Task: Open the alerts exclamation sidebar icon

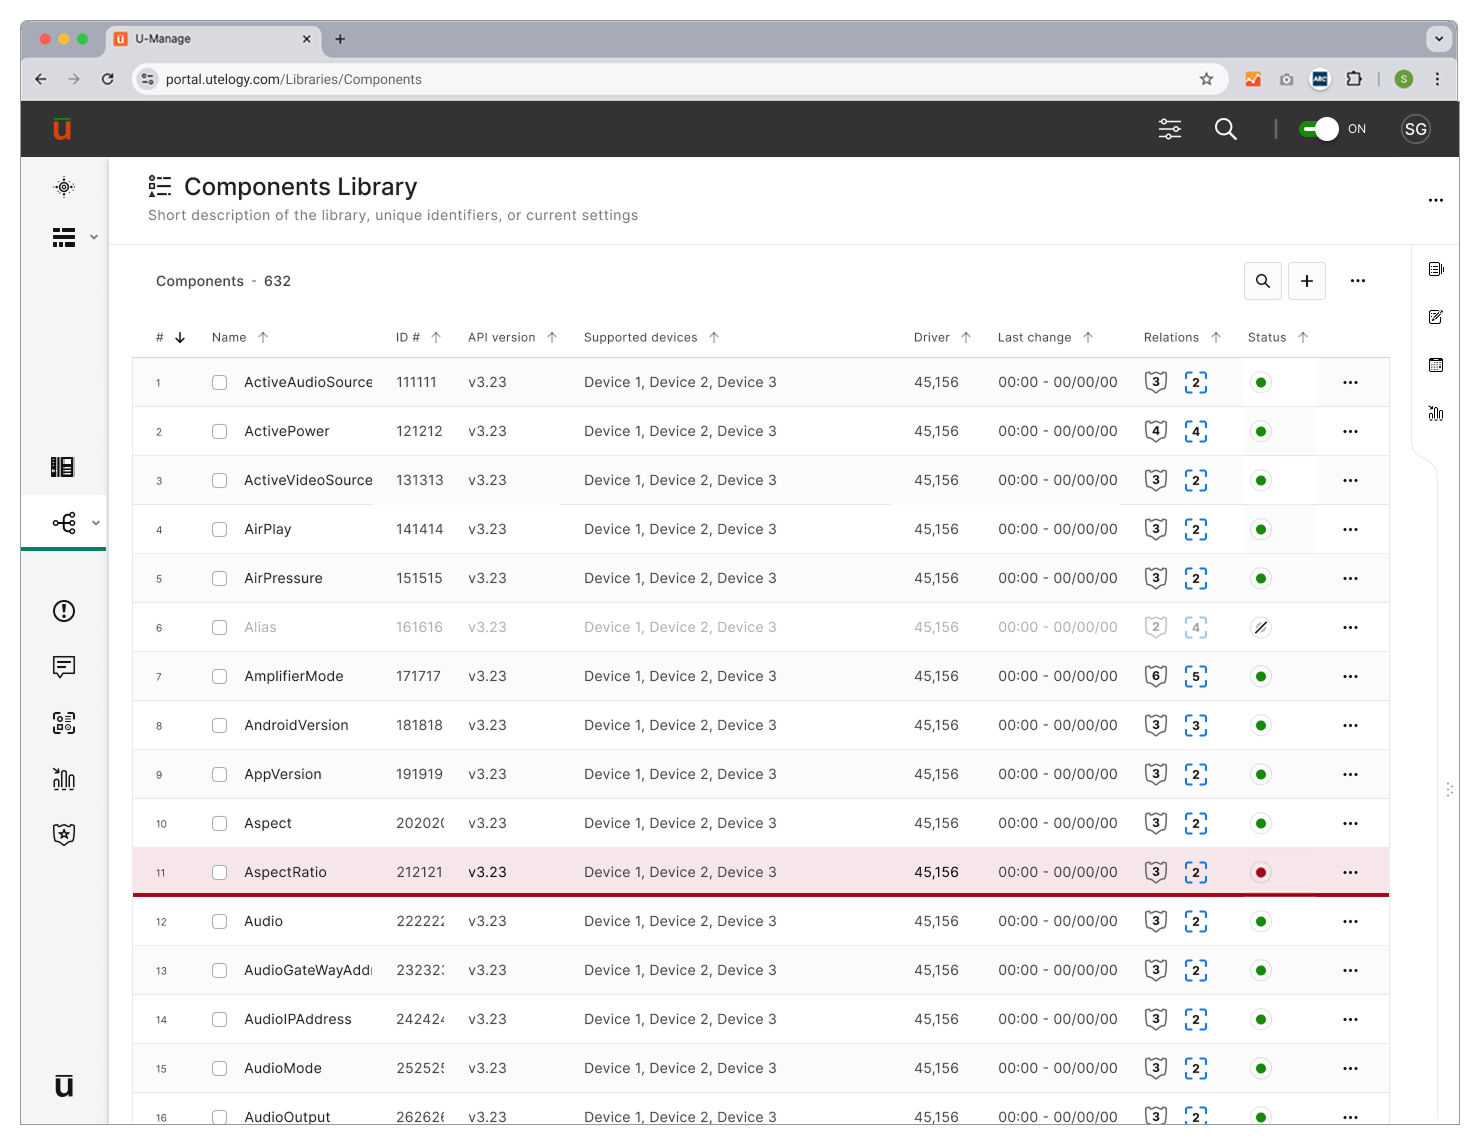Action: [64, 611]
